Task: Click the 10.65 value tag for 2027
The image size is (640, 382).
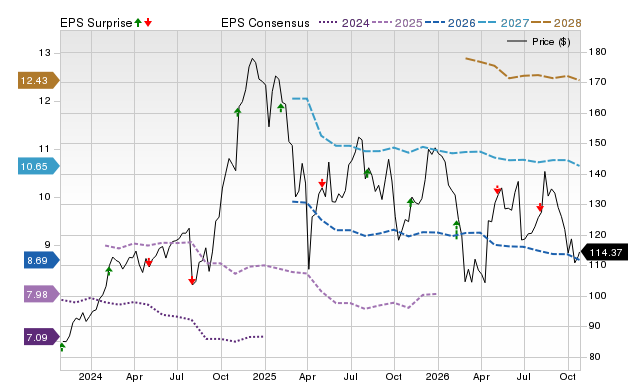Action: point(39,167)
